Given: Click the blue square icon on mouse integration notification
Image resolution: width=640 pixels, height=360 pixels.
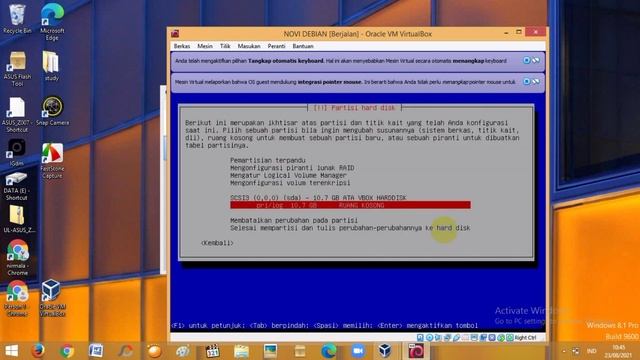Looking at the screenshot, I should tap(527, 82).
